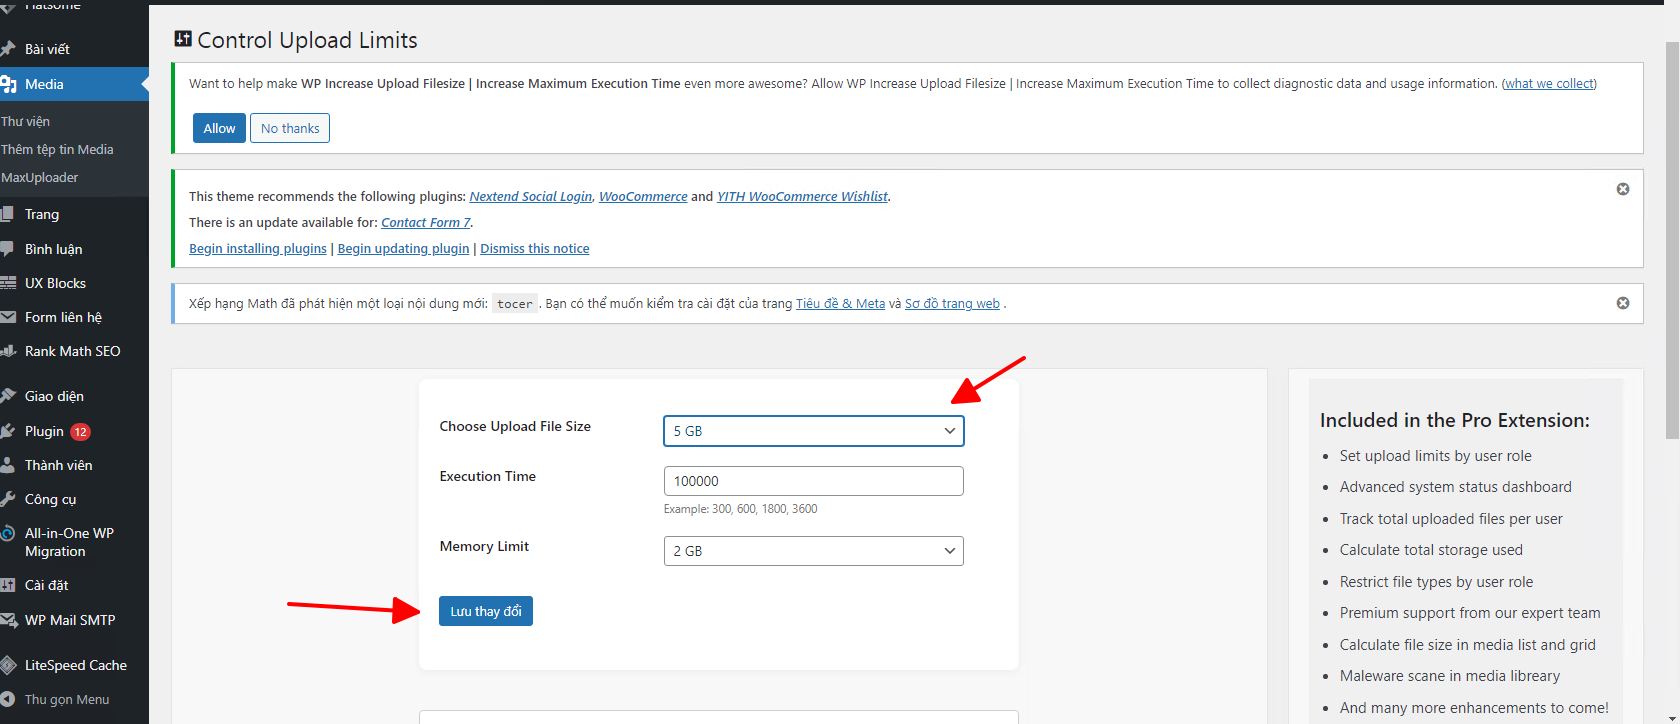1680x724 pixels.
Task: Click the Execution Time input field
Action: pyautogui.click(x=814, y=481)
